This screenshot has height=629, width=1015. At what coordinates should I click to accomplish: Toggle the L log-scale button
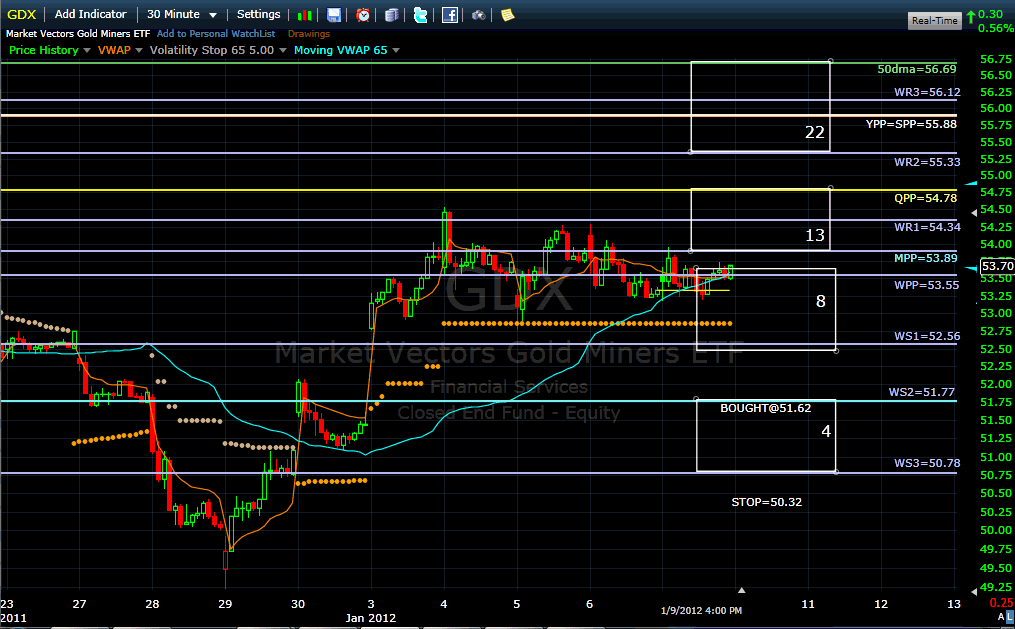1010,617
